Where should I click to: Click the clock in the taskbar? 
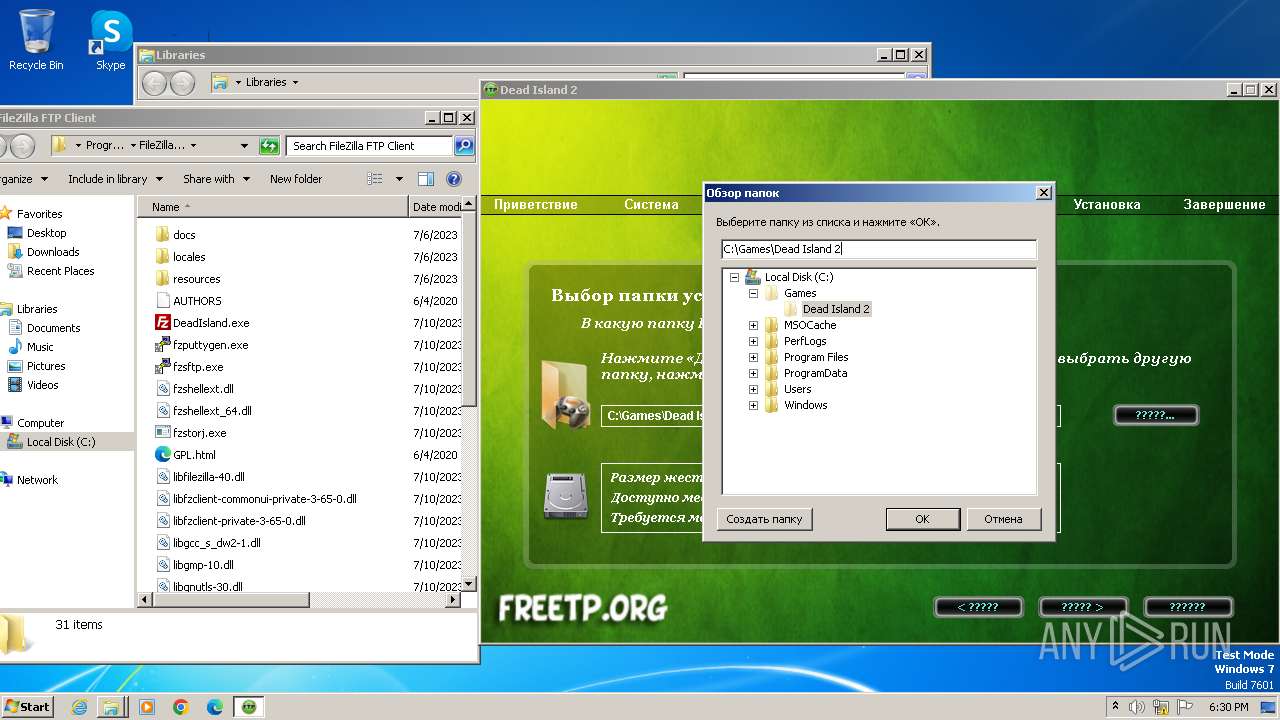click(1228, 707)
